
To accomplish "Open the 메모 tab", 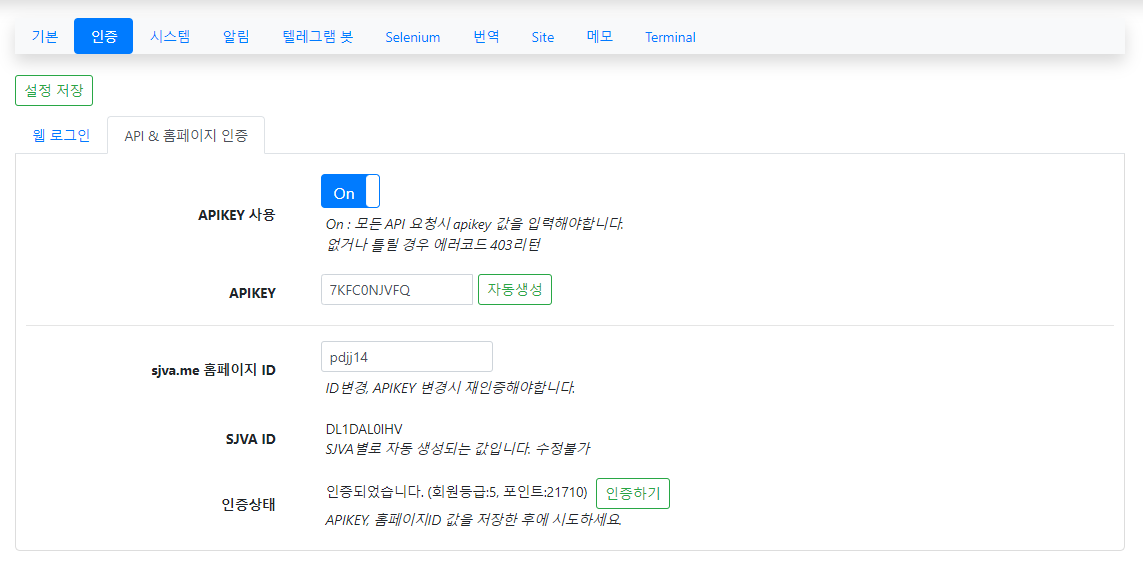I will [600, 37].
